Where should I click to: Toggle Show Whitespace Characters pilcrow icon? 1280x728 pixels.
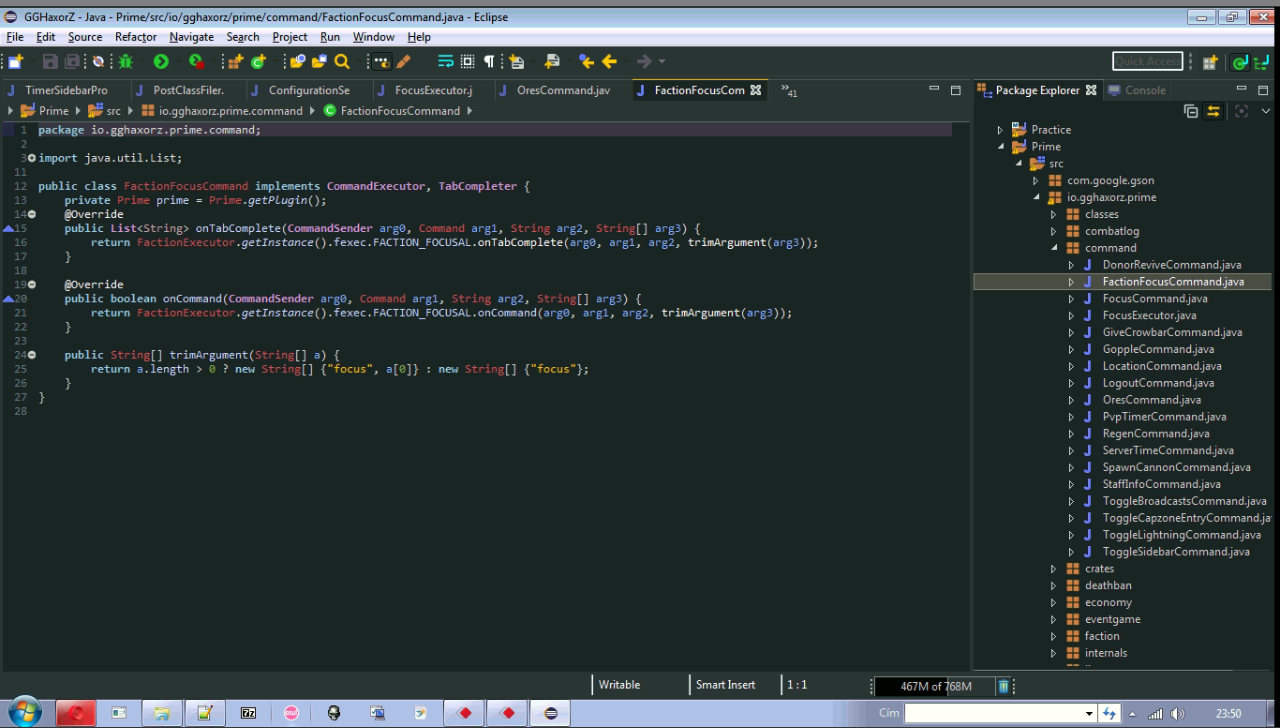489,62
